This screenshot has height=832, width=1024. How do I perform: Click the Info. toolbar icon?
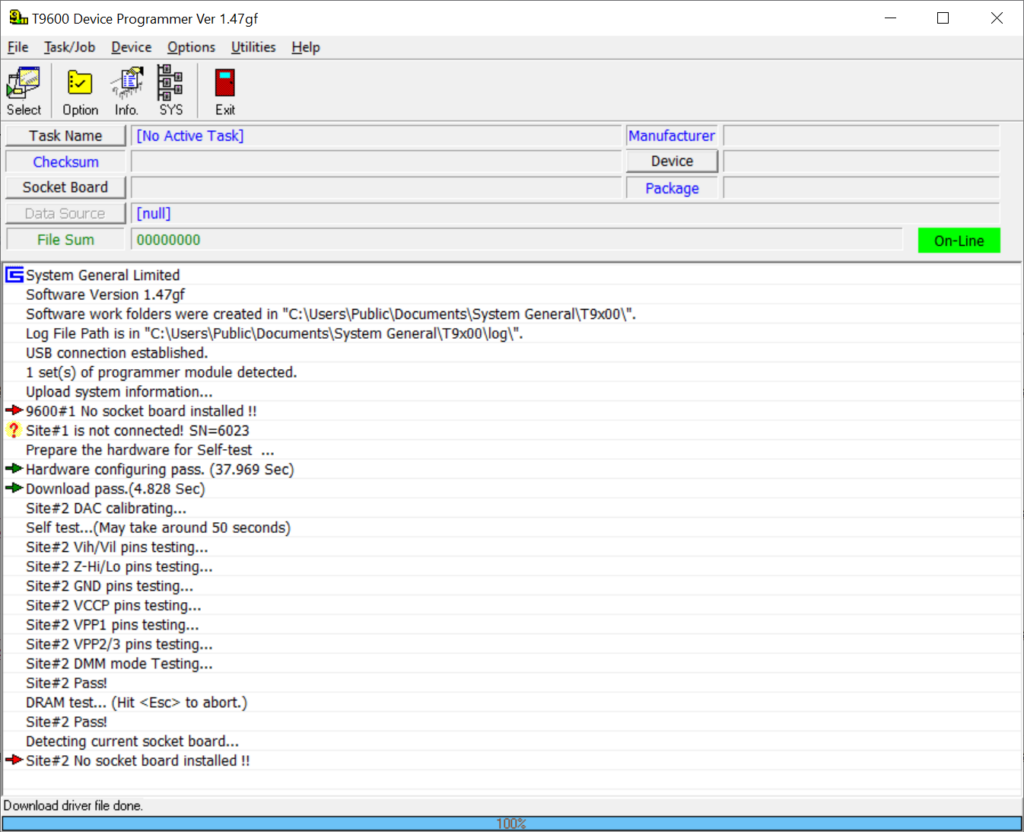(127, 91)
